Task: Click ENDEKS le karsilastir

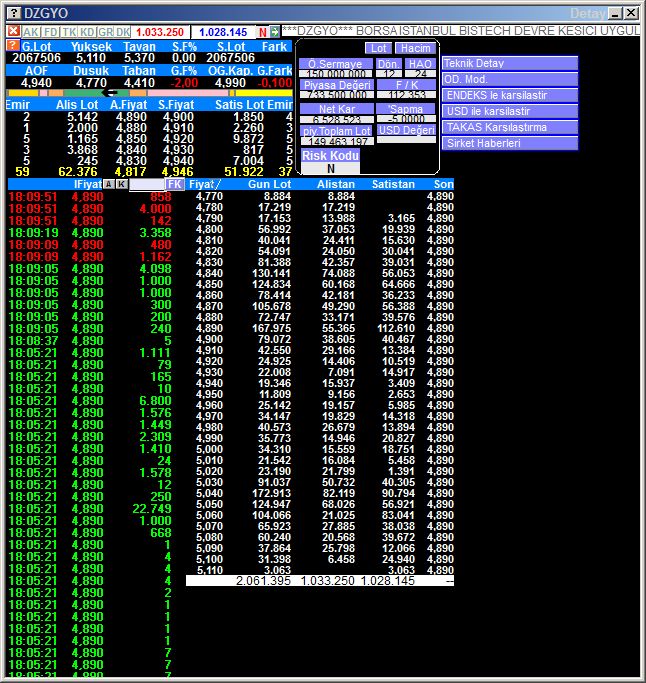Action: pyautogui.click(x=510, y=95)
